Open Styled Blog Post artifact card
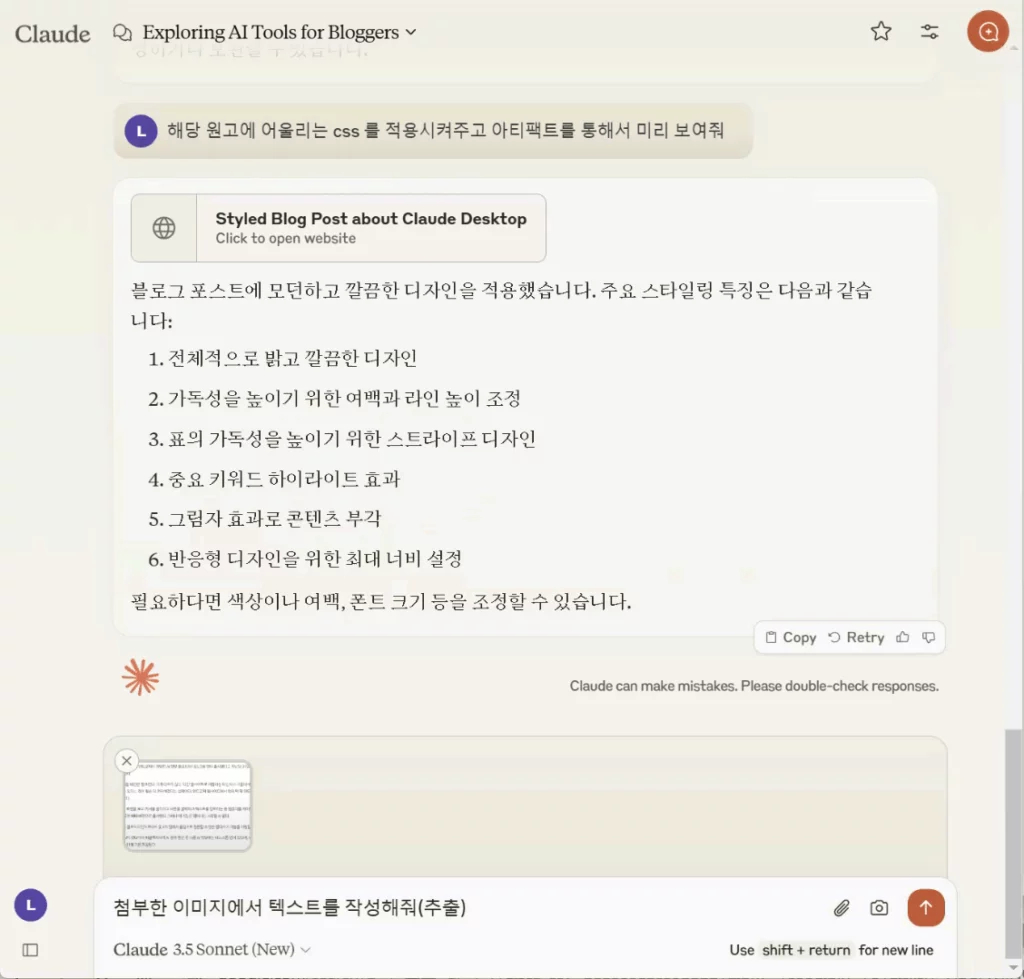 tap(338, 228)
